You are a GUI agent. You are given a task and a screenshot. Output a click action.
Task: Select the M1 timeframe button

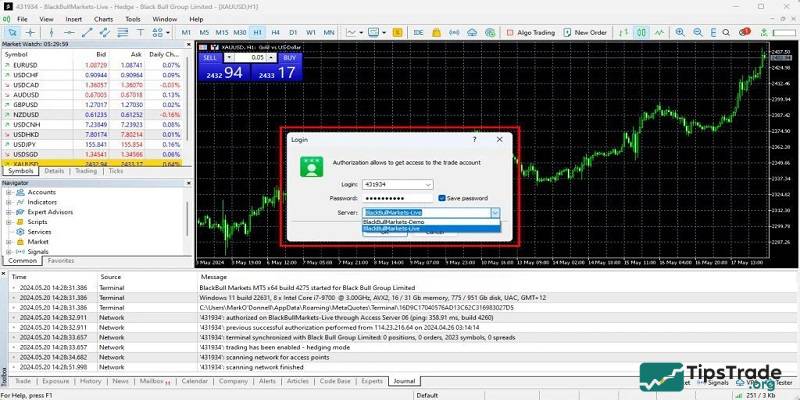click(x=186, y=33)
